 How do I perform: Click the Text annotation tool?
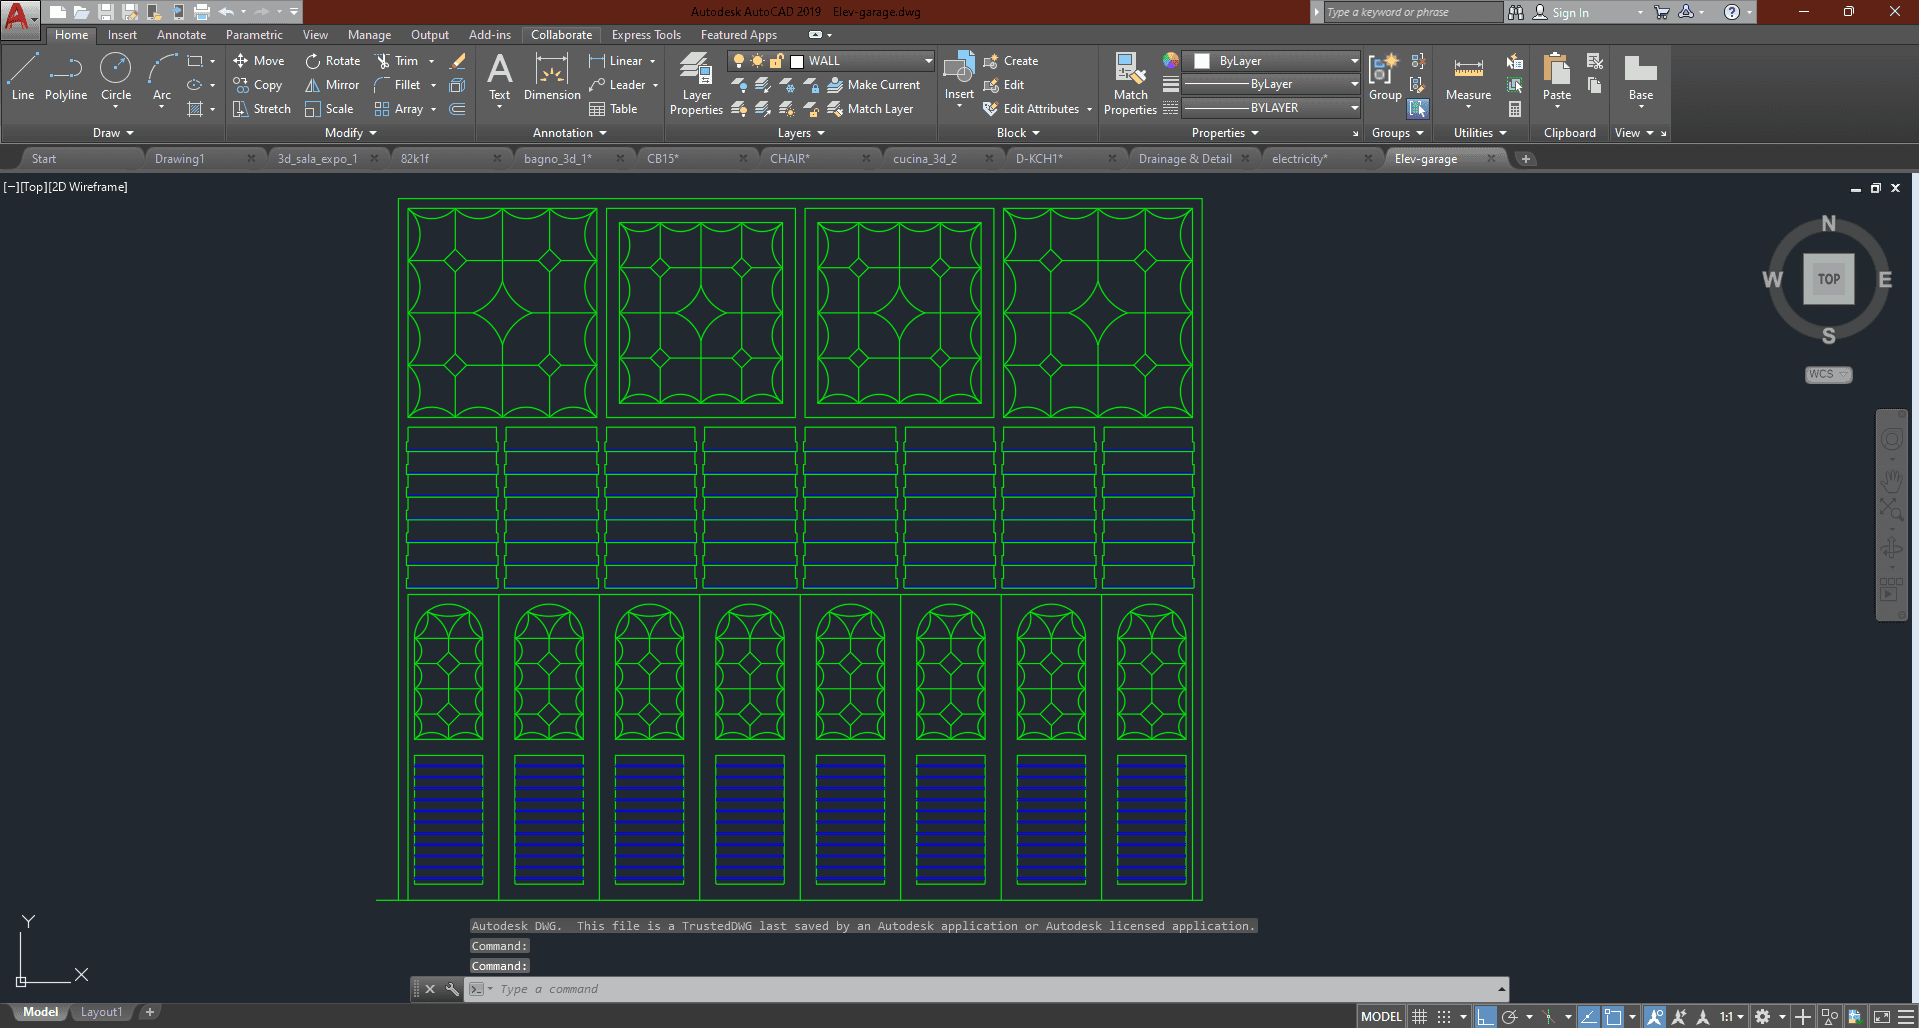(x=499, y=78)
